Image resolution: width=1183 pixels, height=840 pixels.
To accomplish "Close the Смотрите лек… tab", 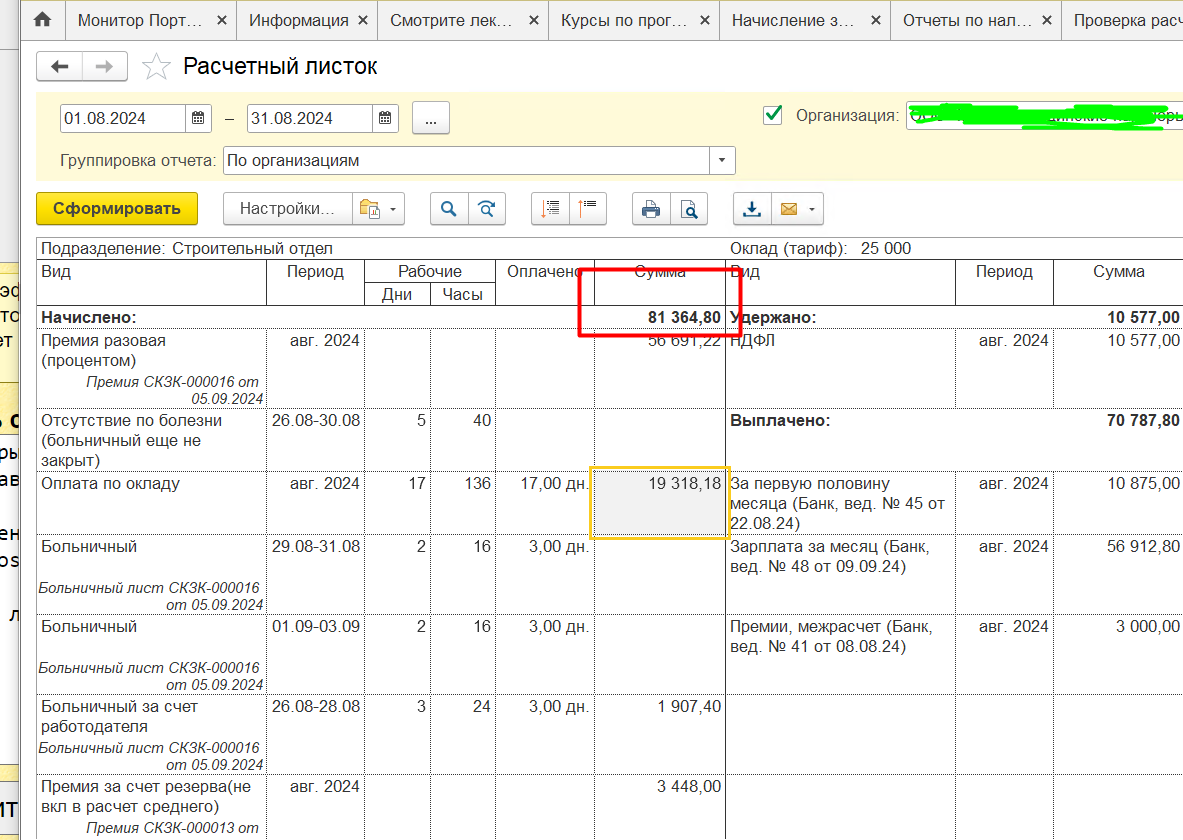I will [533, 20].
